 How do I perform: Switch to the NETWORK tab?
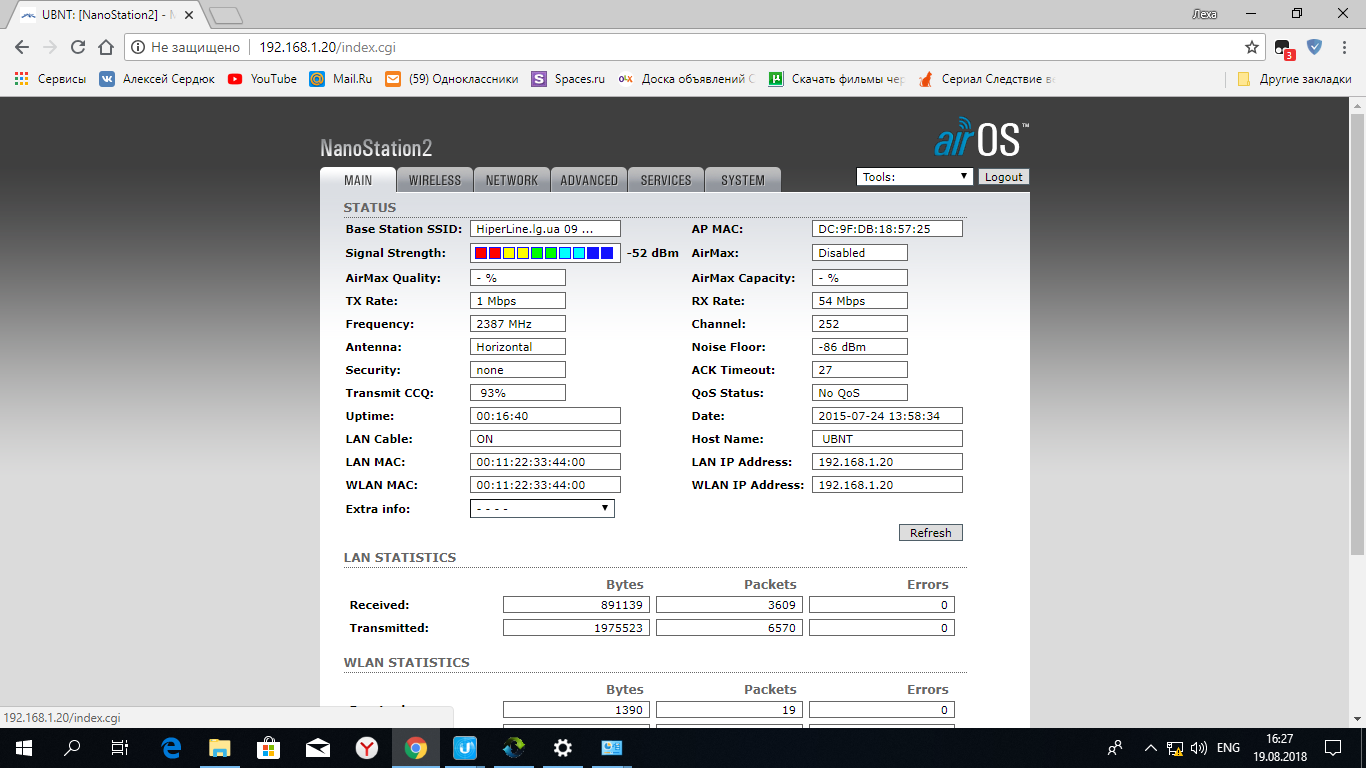[512, 180]
